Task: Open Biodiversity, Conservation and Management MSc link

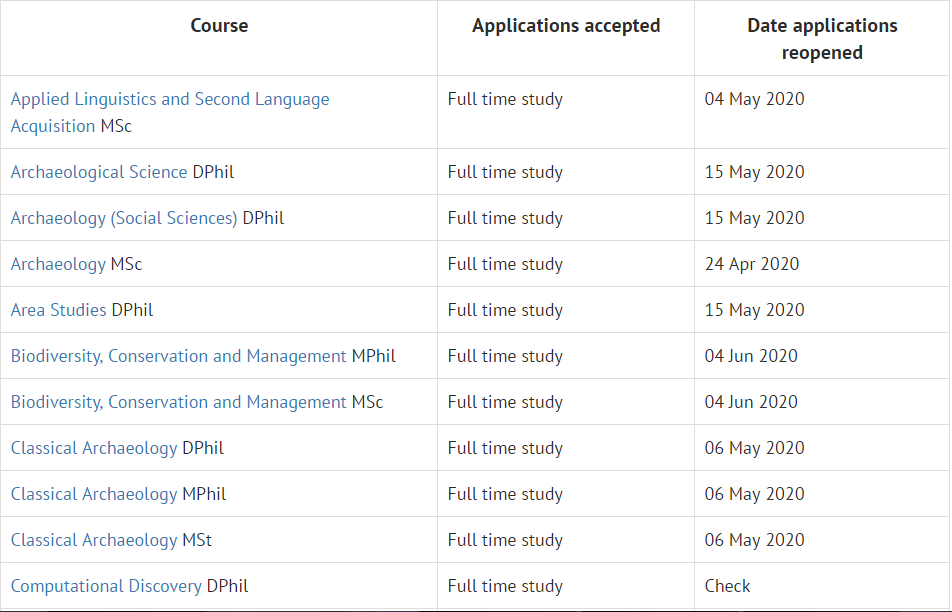Action: pos(178,402)
